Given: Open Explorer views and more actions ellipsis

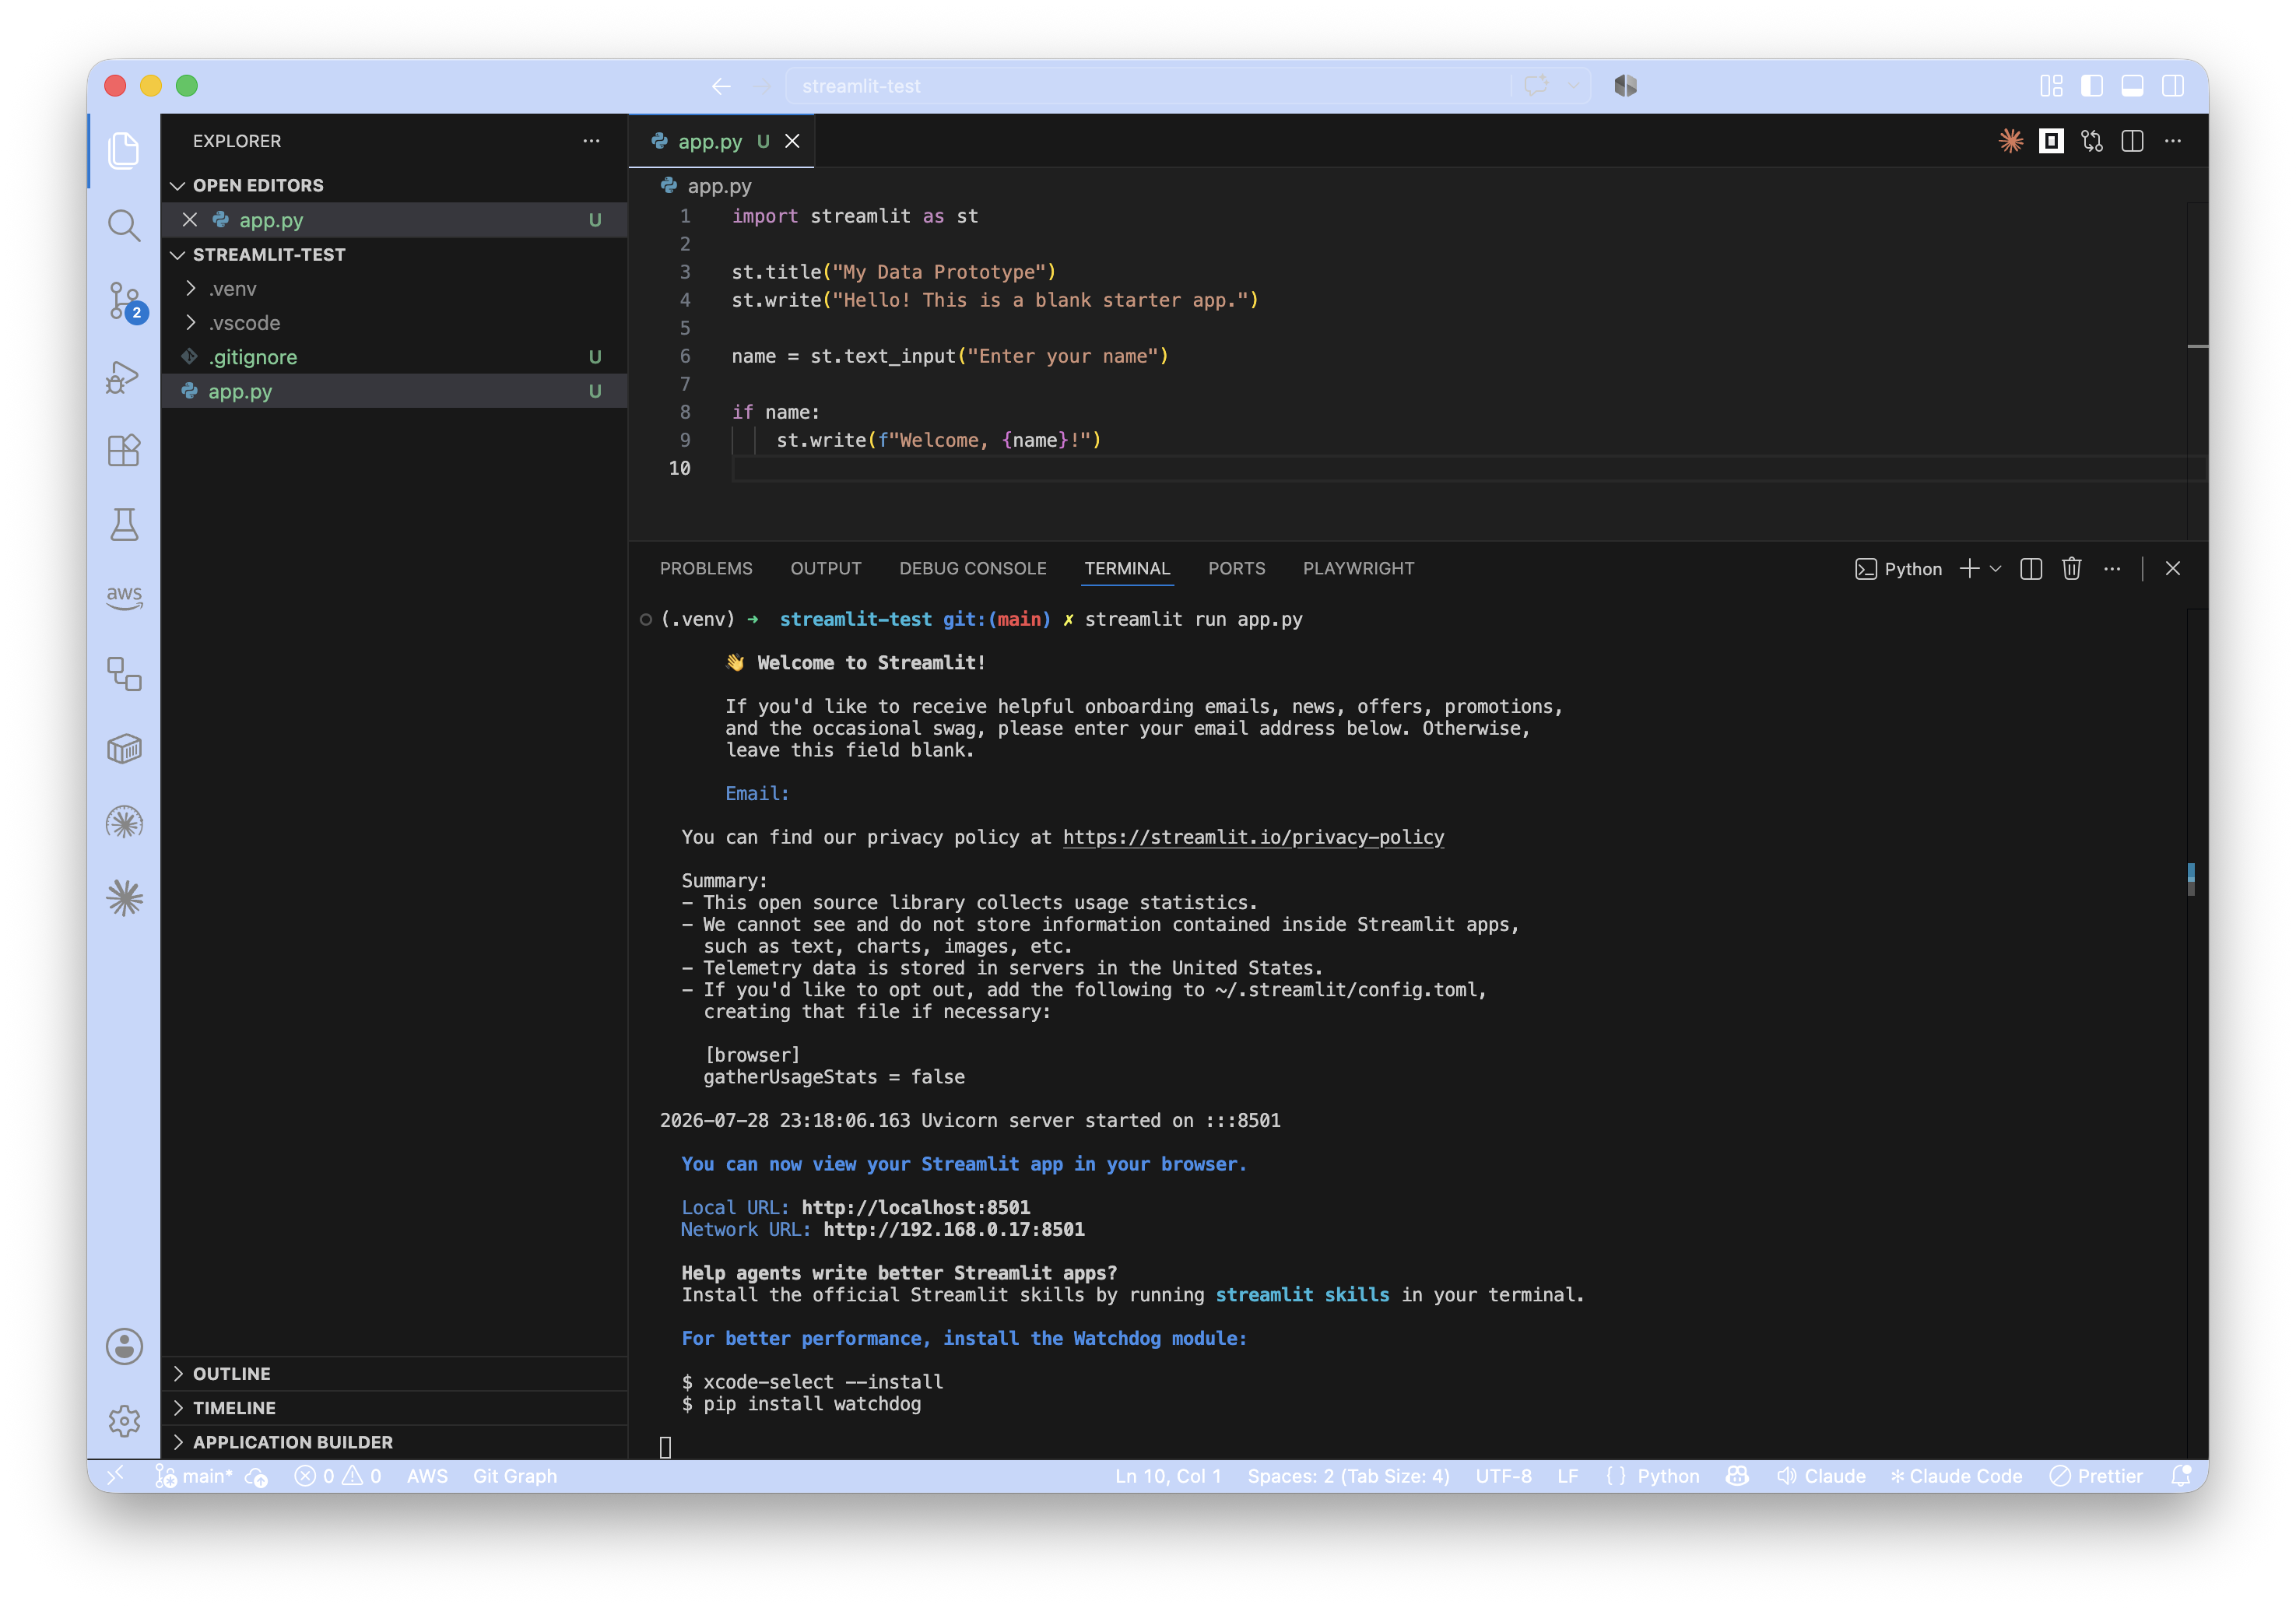Looking at the screenshot, I should point(592,141).
